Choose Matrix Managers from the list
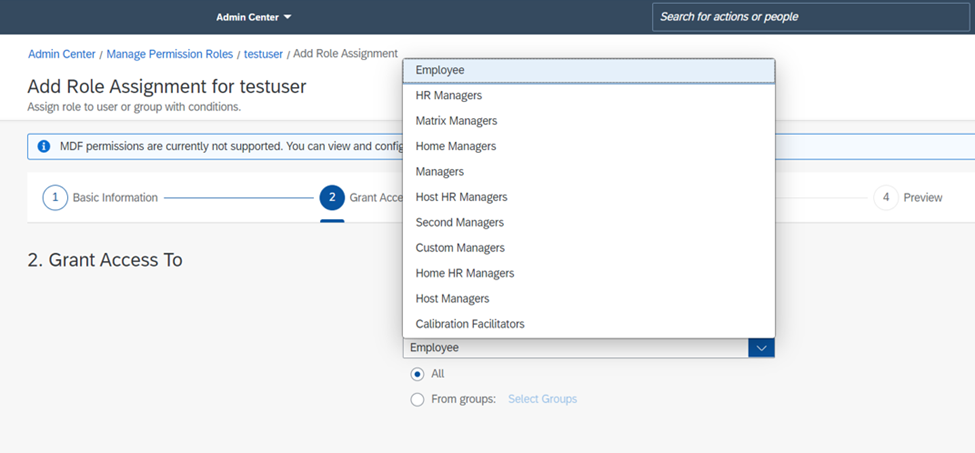 click(x=589, y=121)
